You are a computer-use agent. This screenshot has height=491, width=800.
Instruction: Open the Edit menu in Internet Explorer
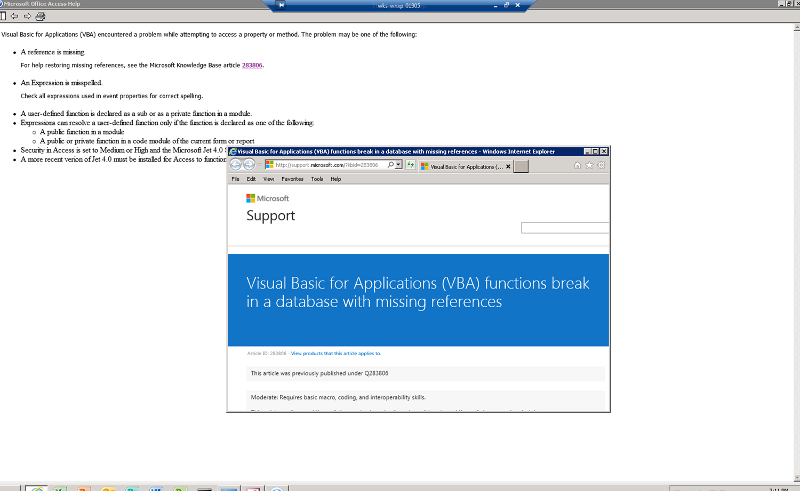(x=251, y=179)
